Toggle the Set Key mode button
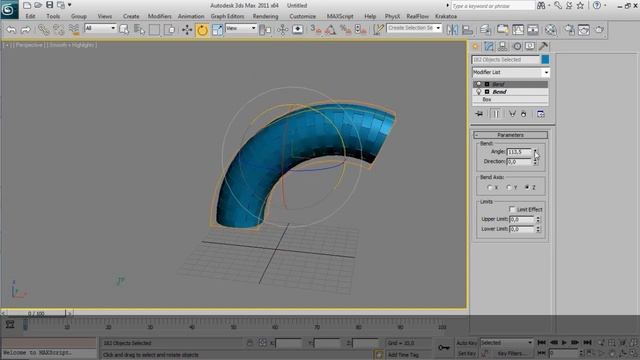 (x=467, y=353)
